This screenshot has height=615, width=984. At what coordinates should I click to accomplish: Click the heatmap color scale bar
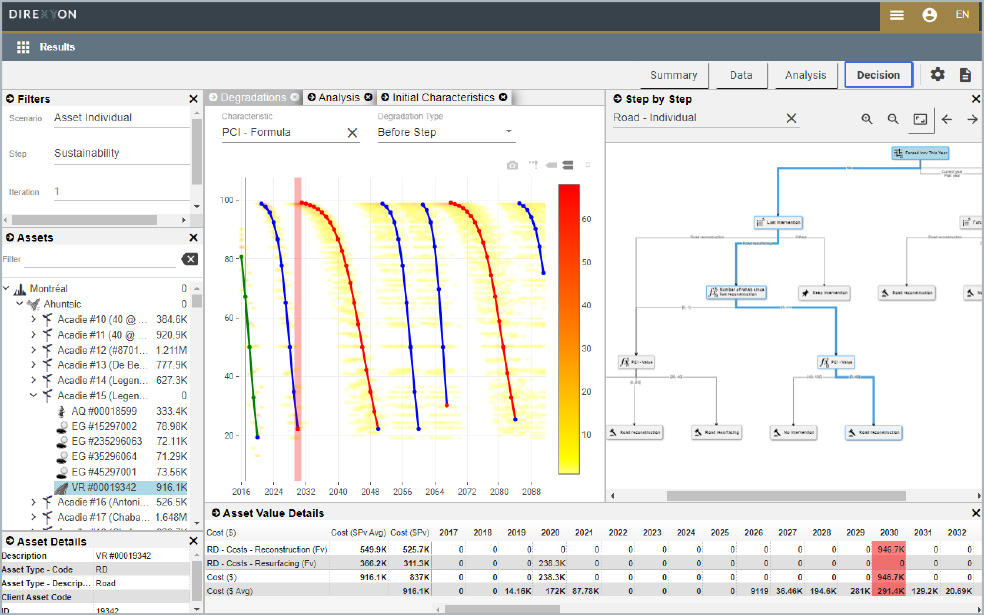[x=569, y=328]
